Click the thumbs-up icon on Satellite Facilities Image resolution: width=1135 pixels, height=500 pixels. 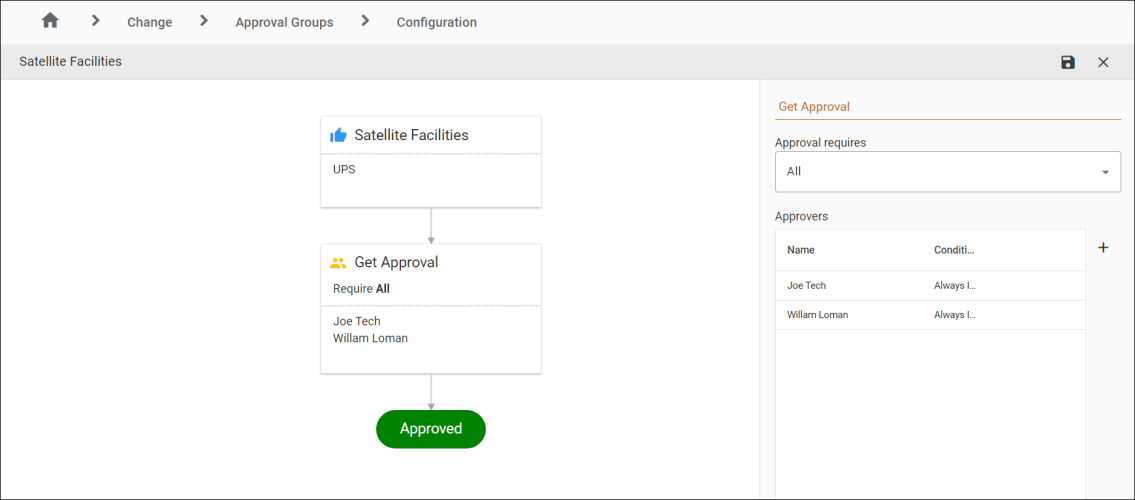338,135
